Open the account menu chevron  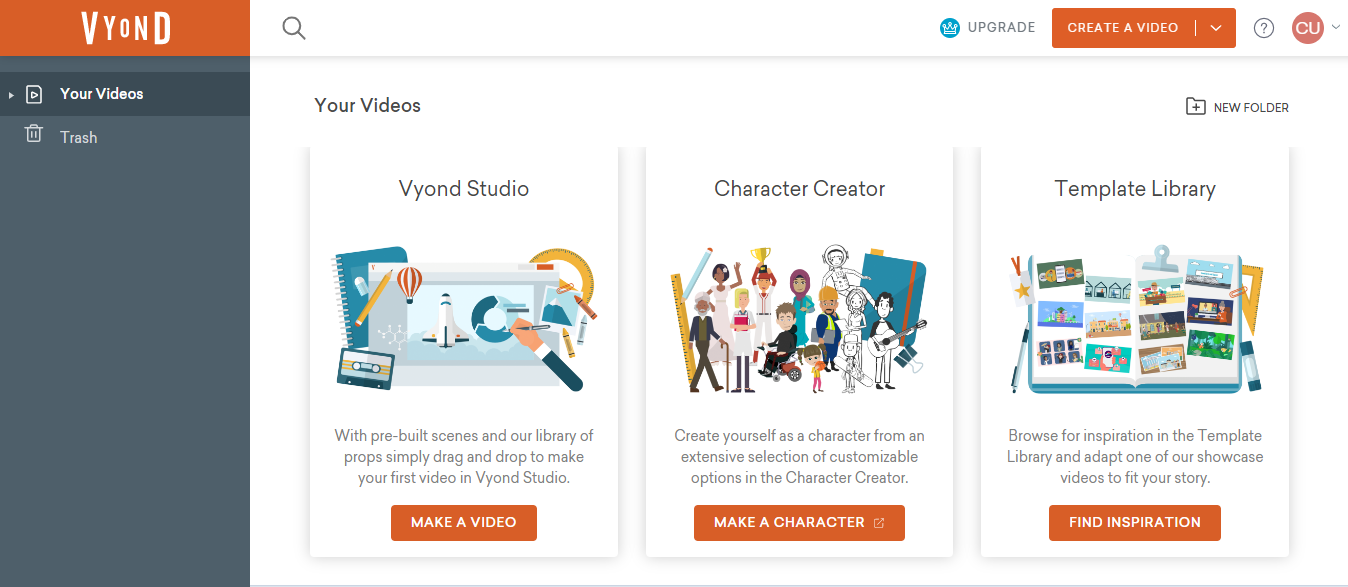(1335, 28)
